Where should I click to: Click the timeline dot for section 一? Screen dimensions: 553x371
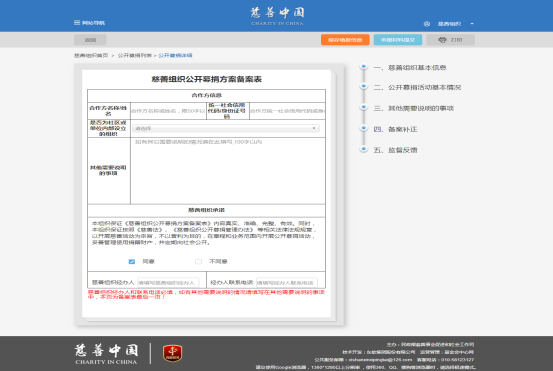coord(364,66)
